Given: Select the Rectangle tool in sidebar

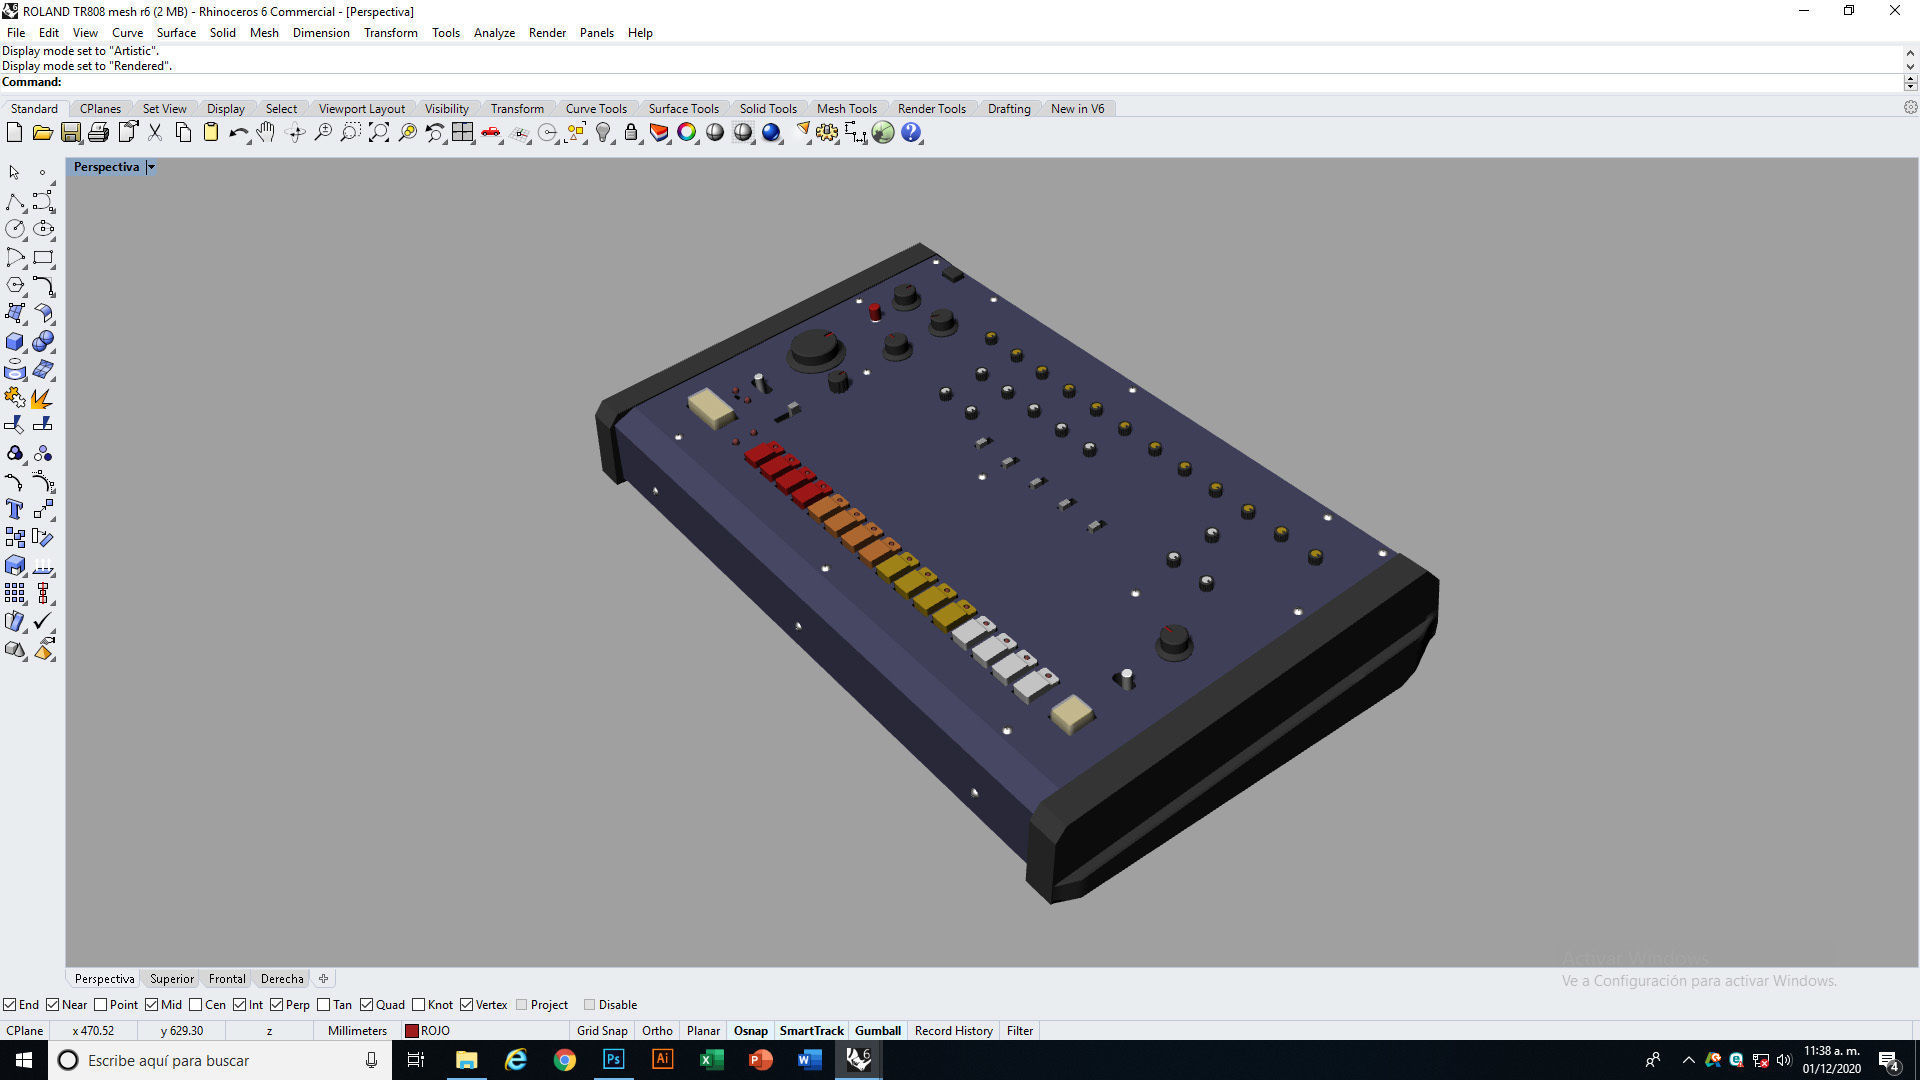Looking at the screenshot, I should pyautogui.click(x=43, y=257).
